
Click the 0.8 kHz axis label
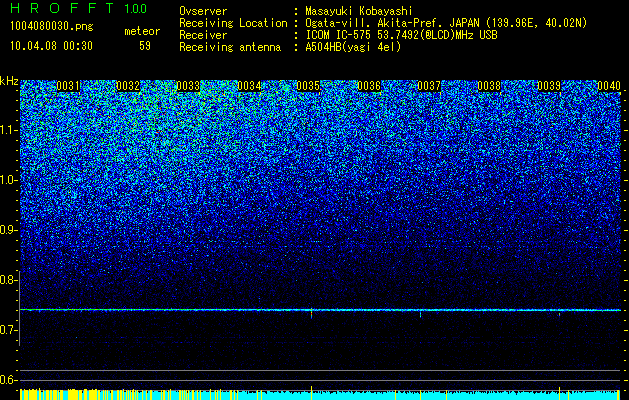tap(7, 280)
